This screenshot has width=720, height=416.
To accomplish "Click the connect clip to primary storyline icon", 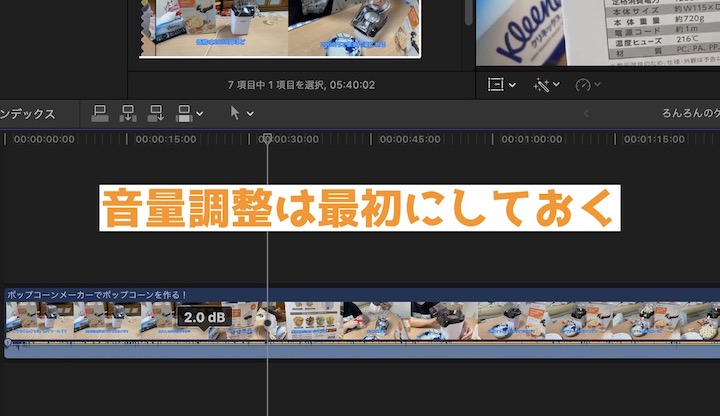I will pyautogui.click(x=100, y=113).
